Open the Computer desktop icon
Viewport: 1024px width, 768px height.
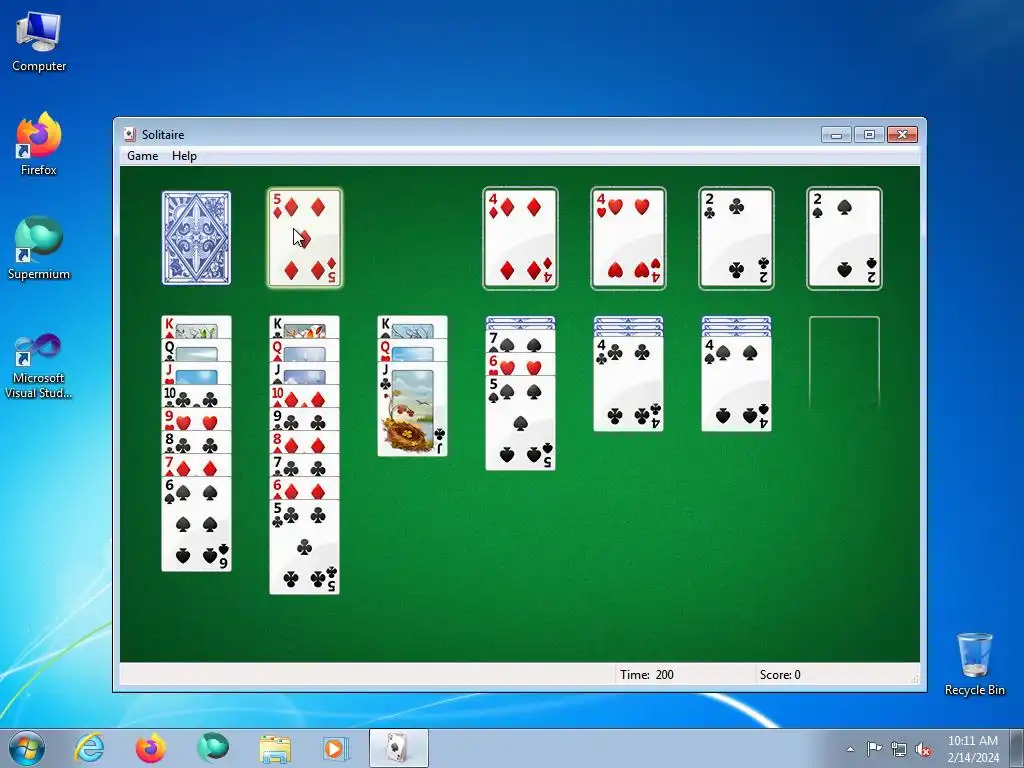click(x=39, y=42)
